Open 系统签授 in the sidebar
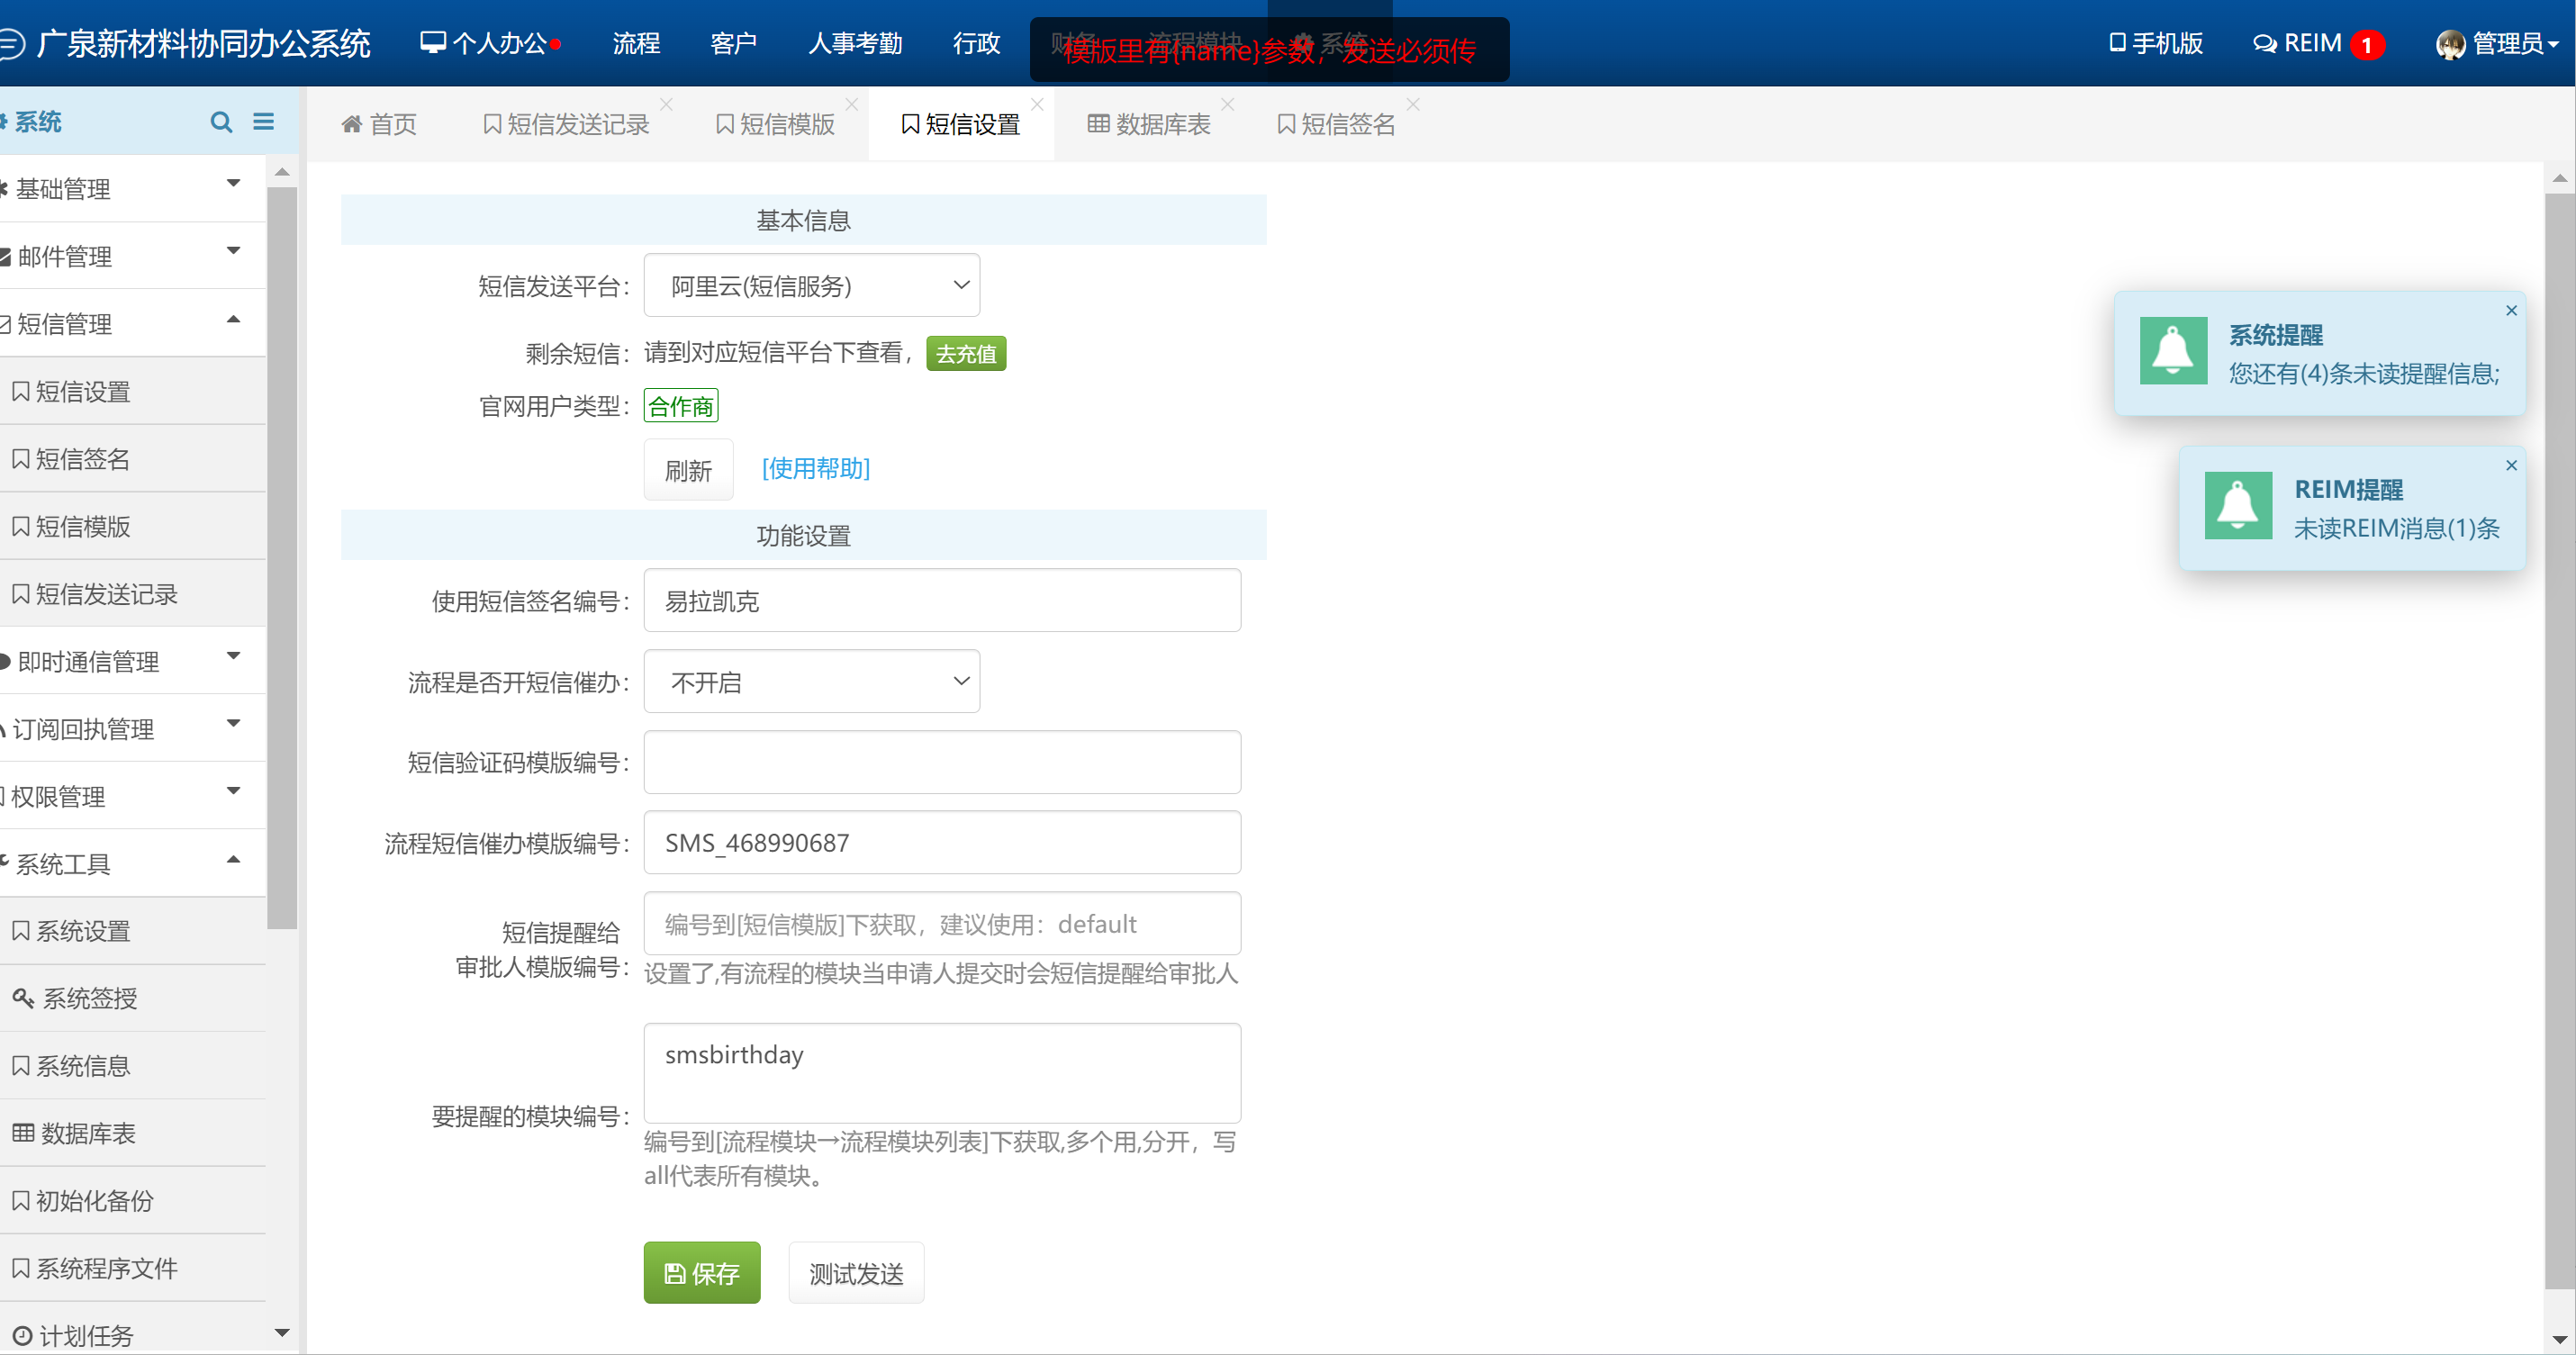2576x1355 pixels. pyautogui.click(x=132, y=998)
